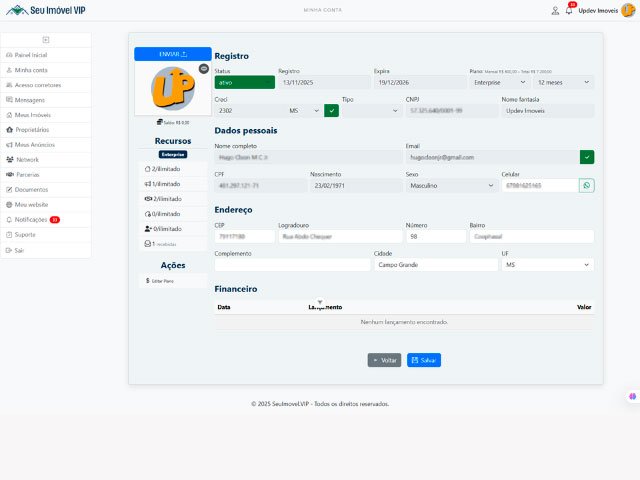Open the Status dropdown showing ativo
Viewport: 640px width, 480px height.
(244, 83)
